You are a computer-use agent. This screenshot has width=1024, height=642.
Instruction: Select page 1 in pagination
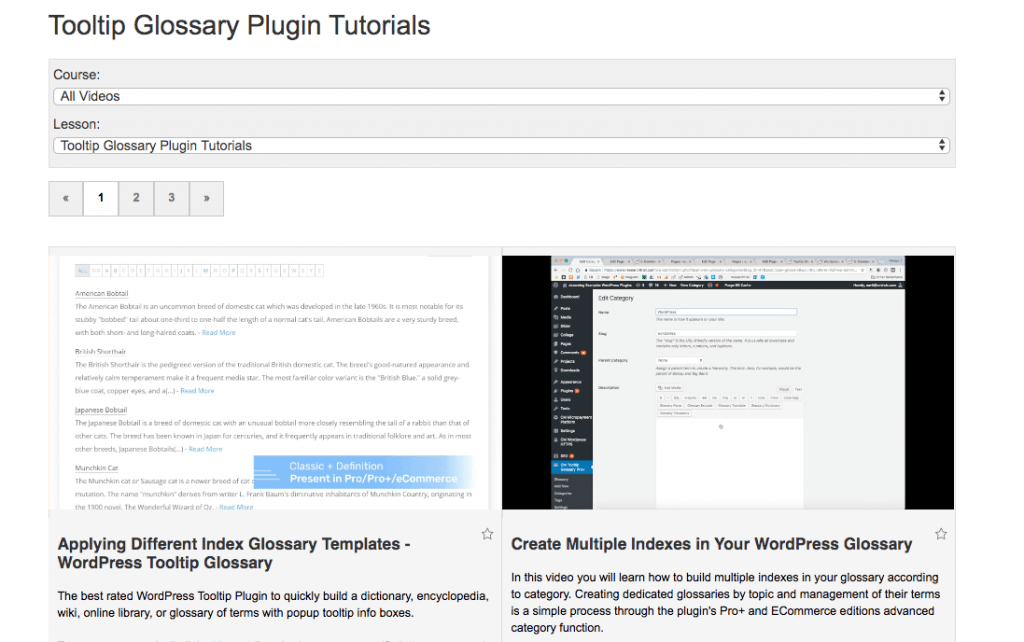[101, 198]
